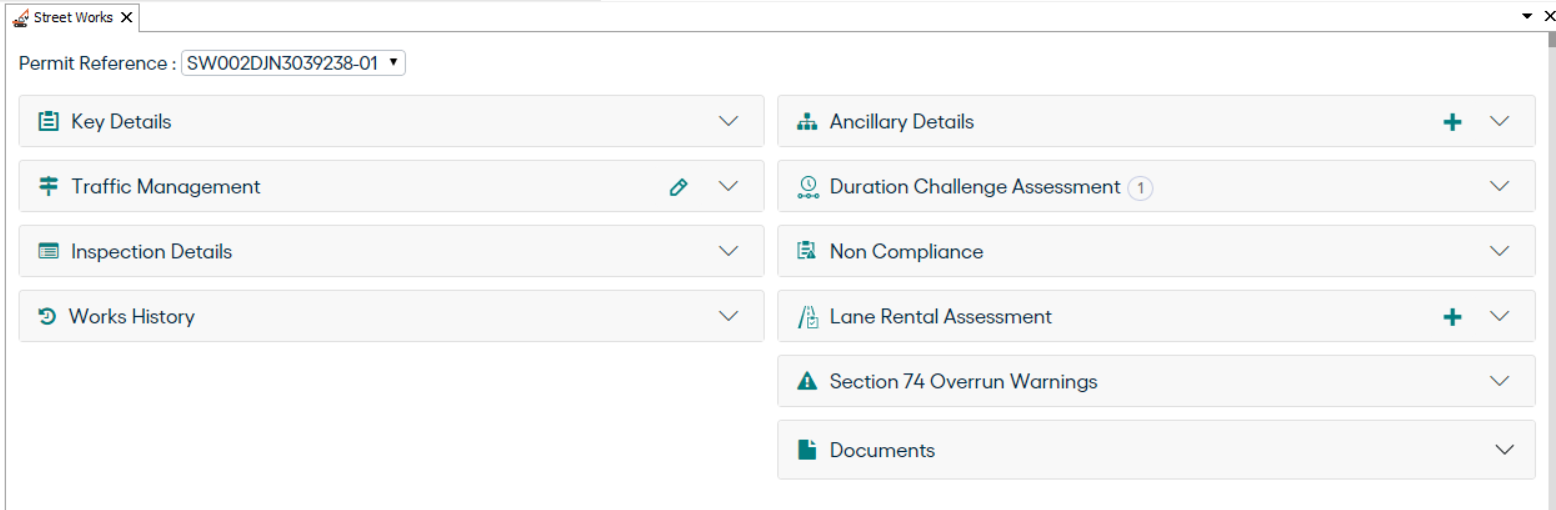
Task: Expand the Documents section chevron
Action: tap(1504, 450)
